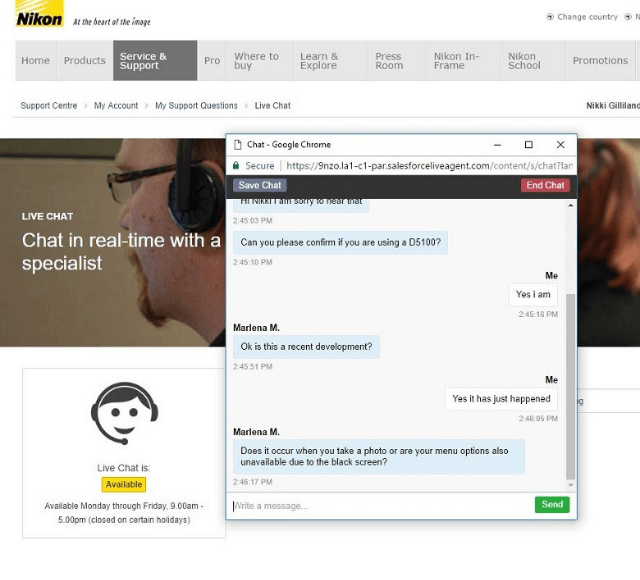Viewport: 640px width, 580px height.
Task: Click My Account breadcrumb link
Action: [x=116, y=106]
